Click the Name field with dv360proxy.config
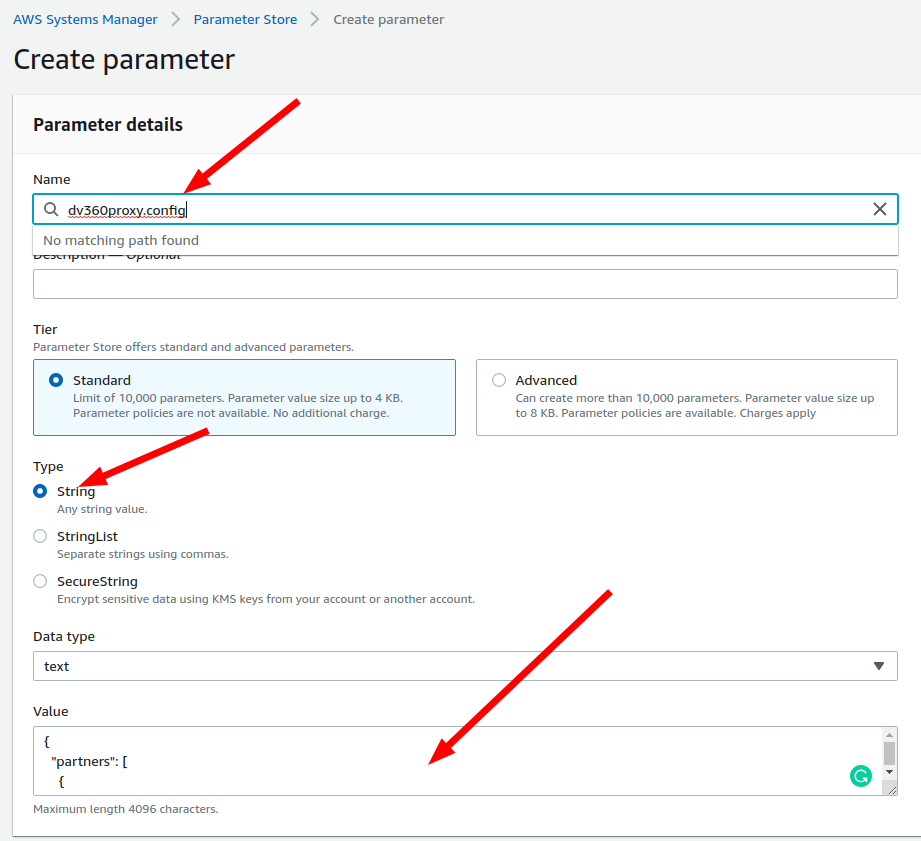Image resolution: width=921 pixels, height=841 pixels. tap(465, 209)
